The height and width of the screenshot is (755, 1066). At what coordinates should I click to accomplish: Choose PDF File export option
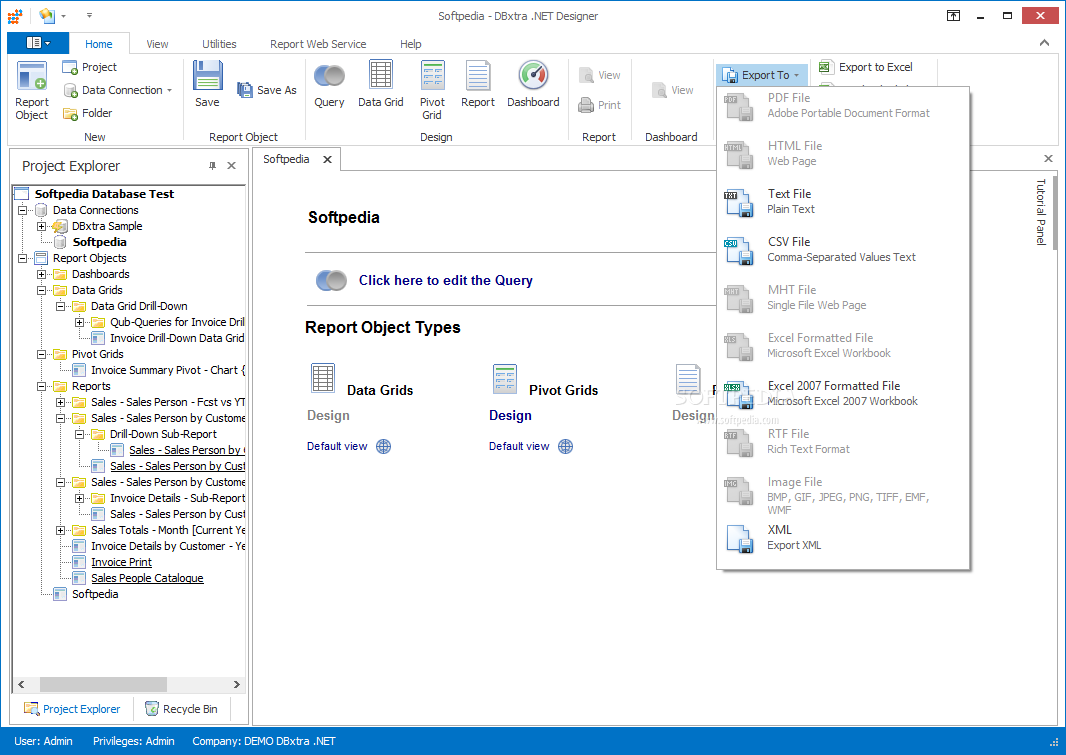click(843, 105)
